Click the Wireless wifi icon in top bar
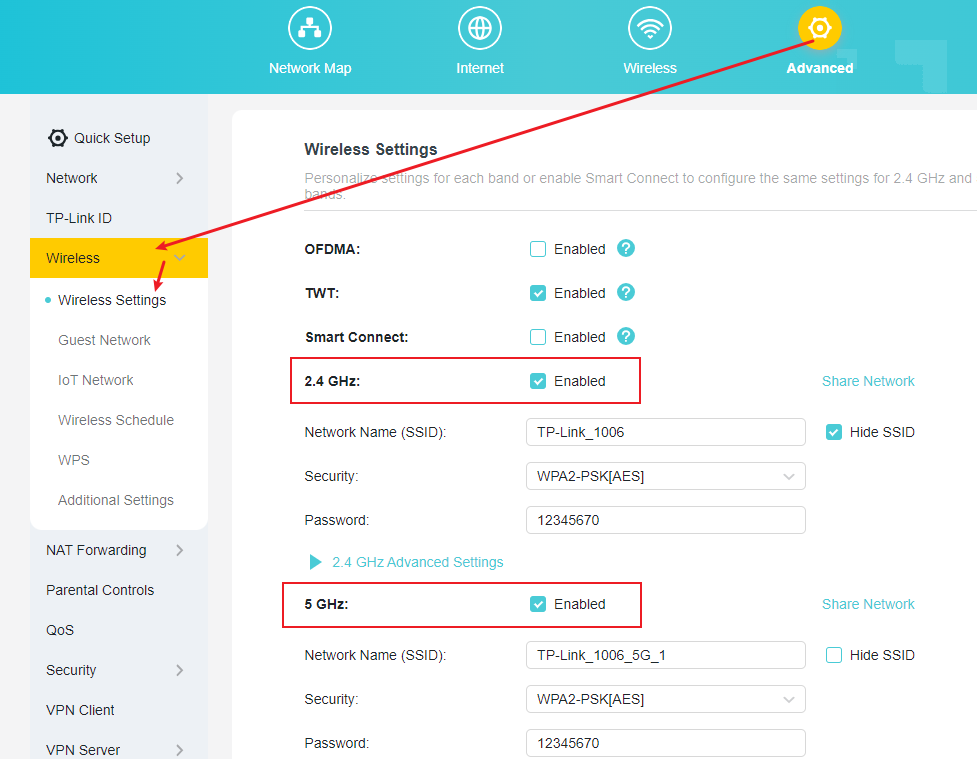This screenshot has width=977, height=759. click(x=650, y=28)
